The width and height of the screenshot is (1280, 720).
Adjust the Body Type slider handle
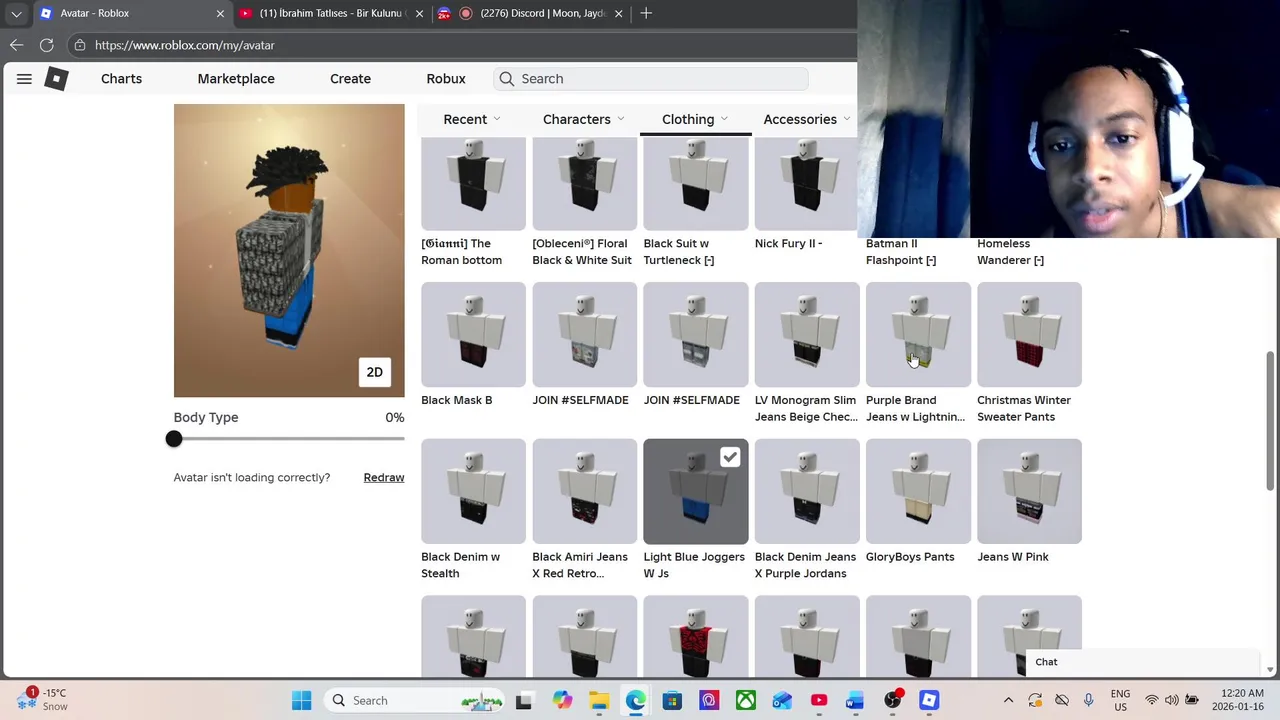[x=174, y=439]
